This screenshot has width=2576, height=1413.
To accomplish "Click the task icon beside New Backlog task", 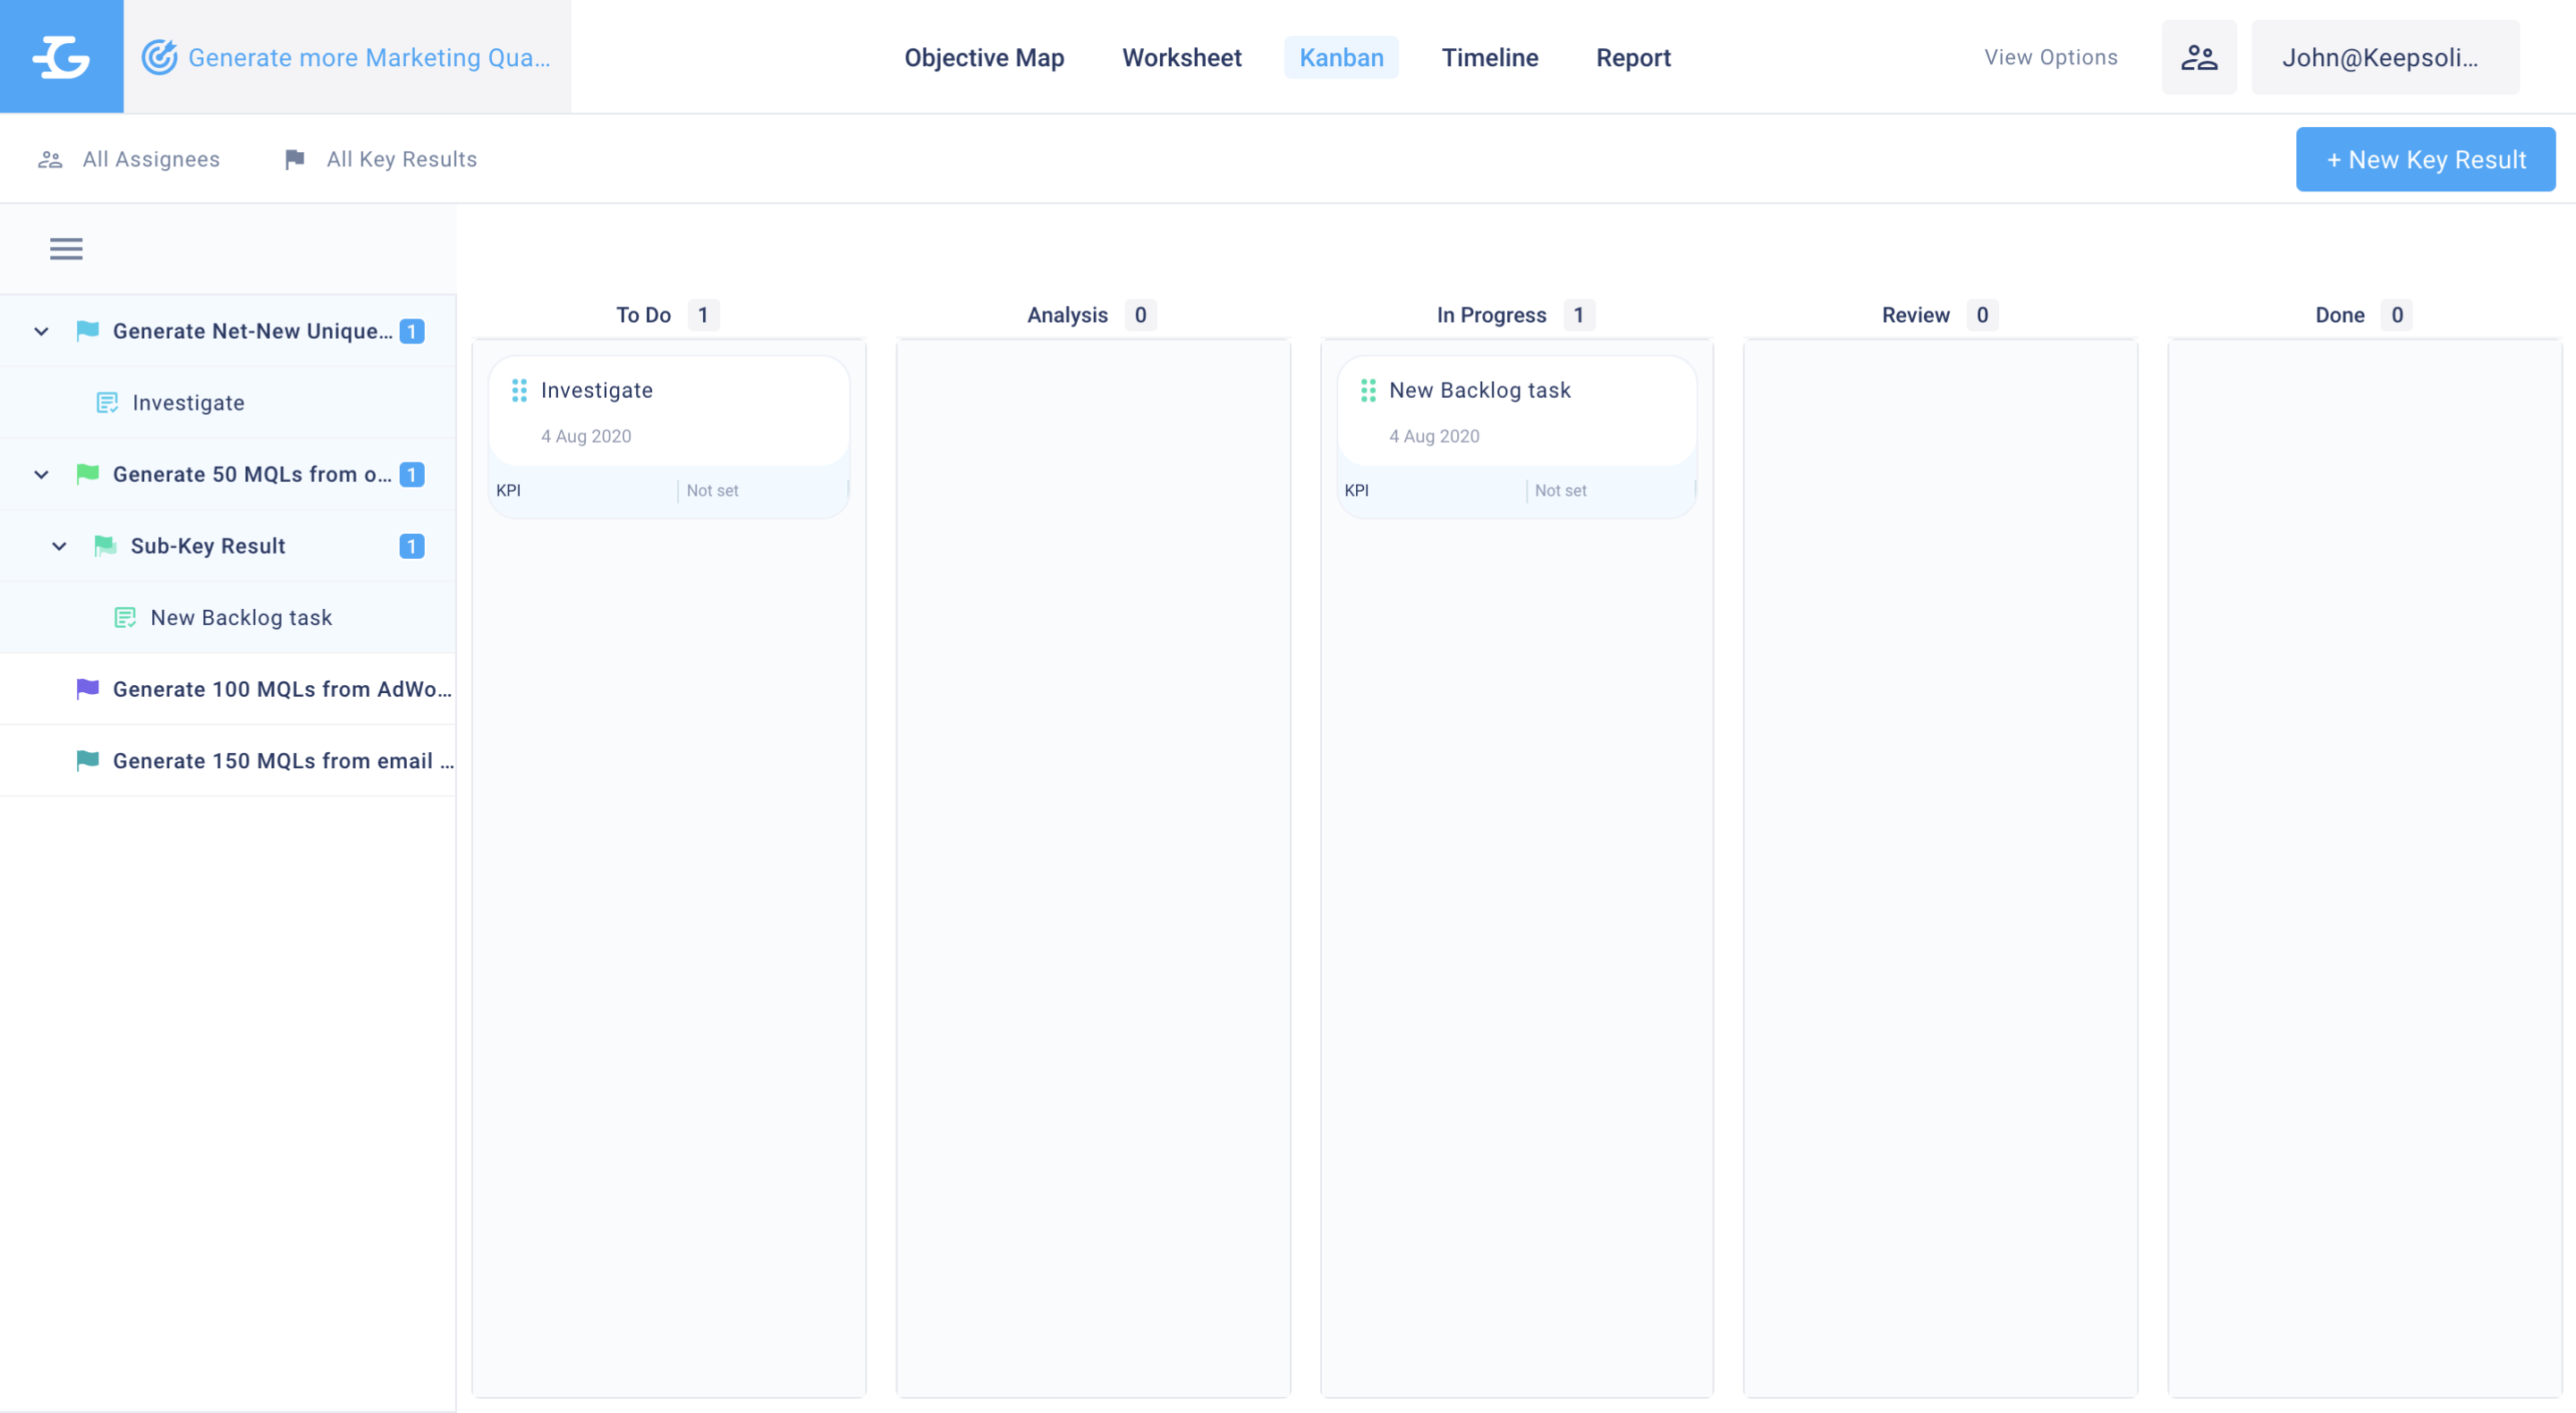I will coord(125,618).
